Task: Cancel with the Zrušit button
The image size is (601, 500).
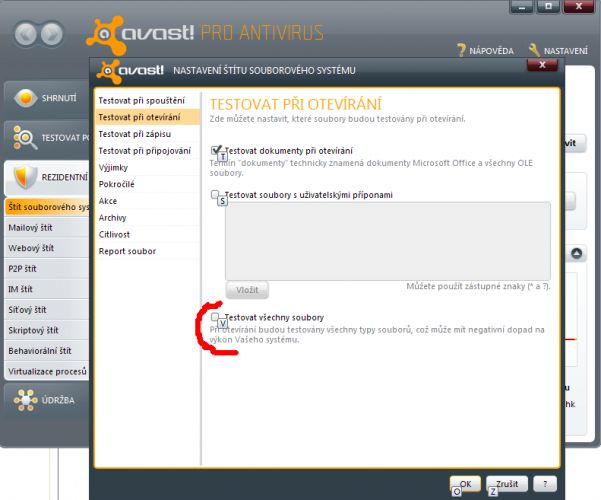Action: (x=507, y=484)
